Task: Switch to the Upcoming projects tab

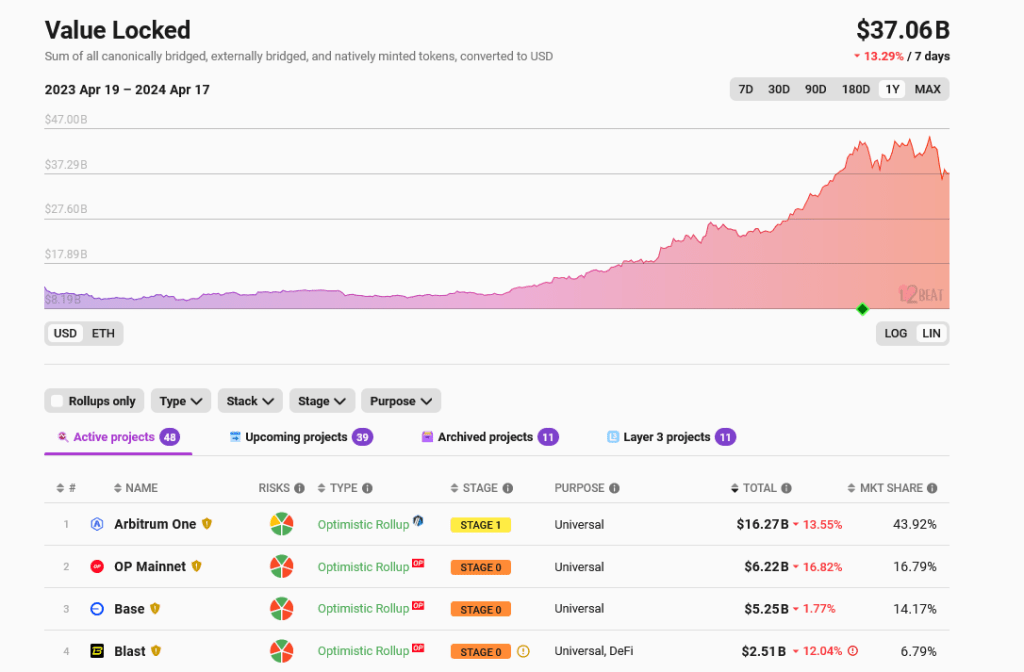Action: coord(296,437)
